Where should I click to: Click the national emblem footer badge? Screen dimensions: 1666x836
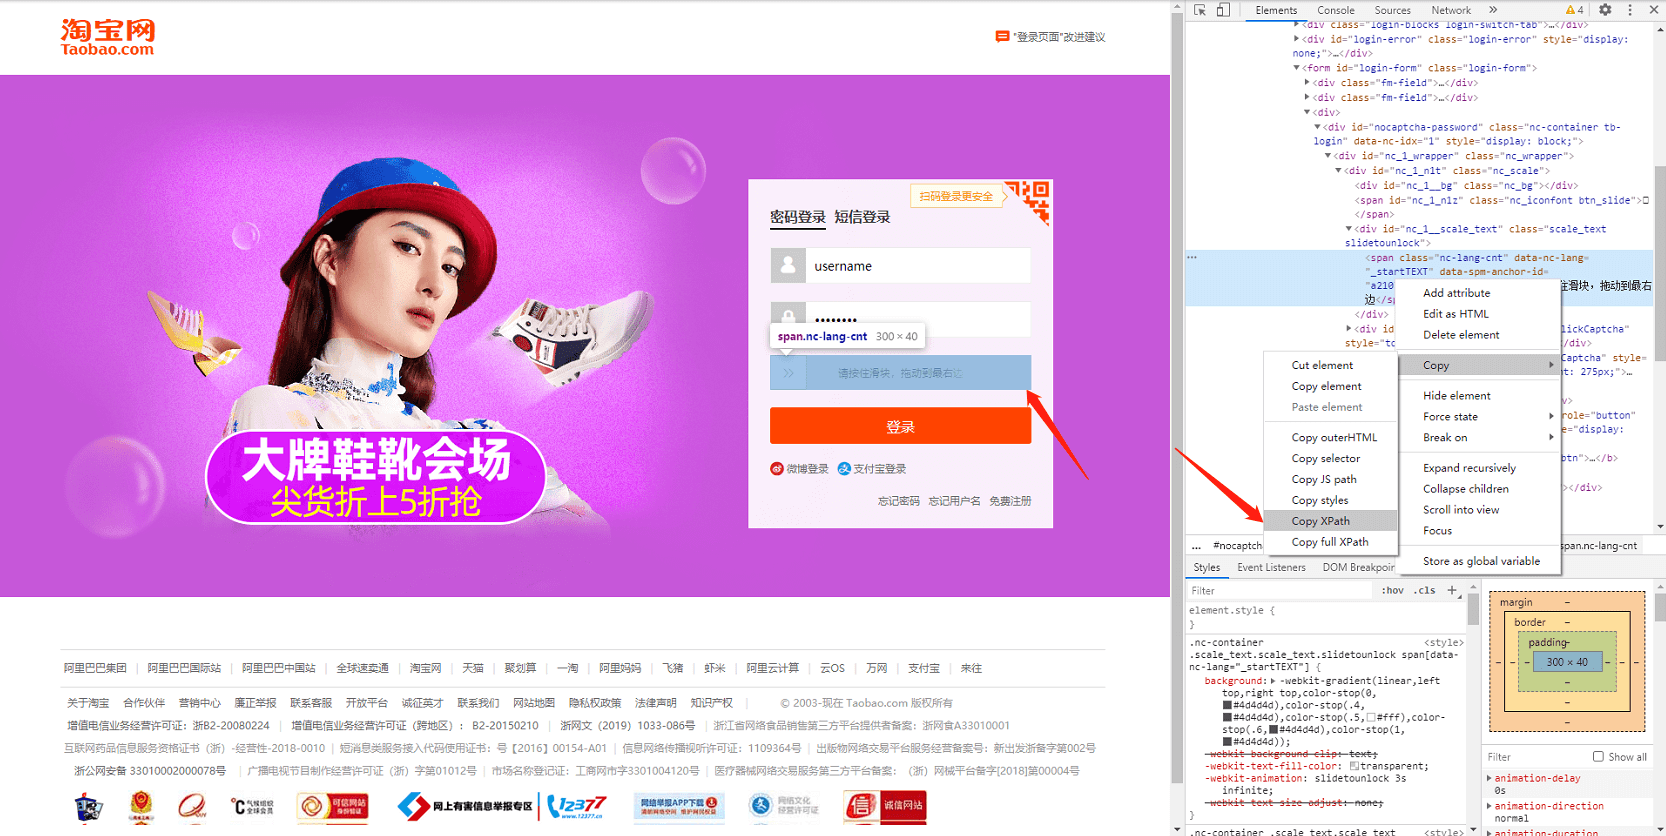coord(141,806)
